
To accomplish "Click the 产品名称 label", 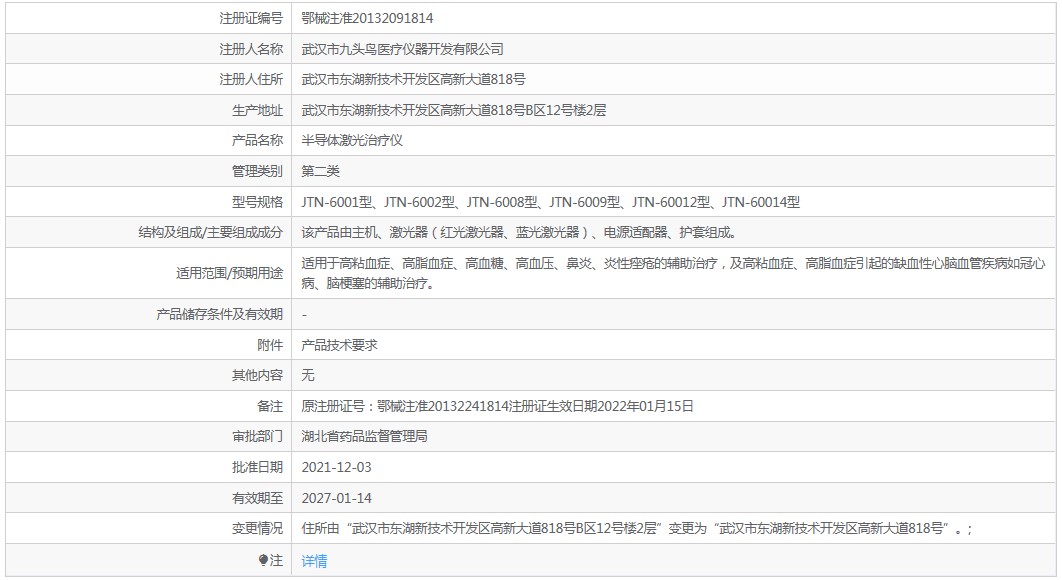I will [x=257, y=140].
